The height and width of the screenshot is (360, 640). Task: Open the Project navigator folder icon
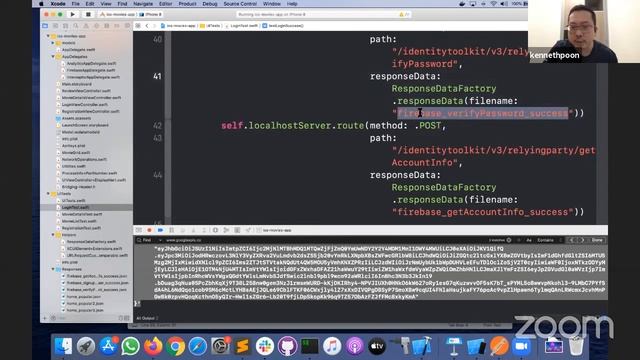pyautogui.click(x=45, y=26)
